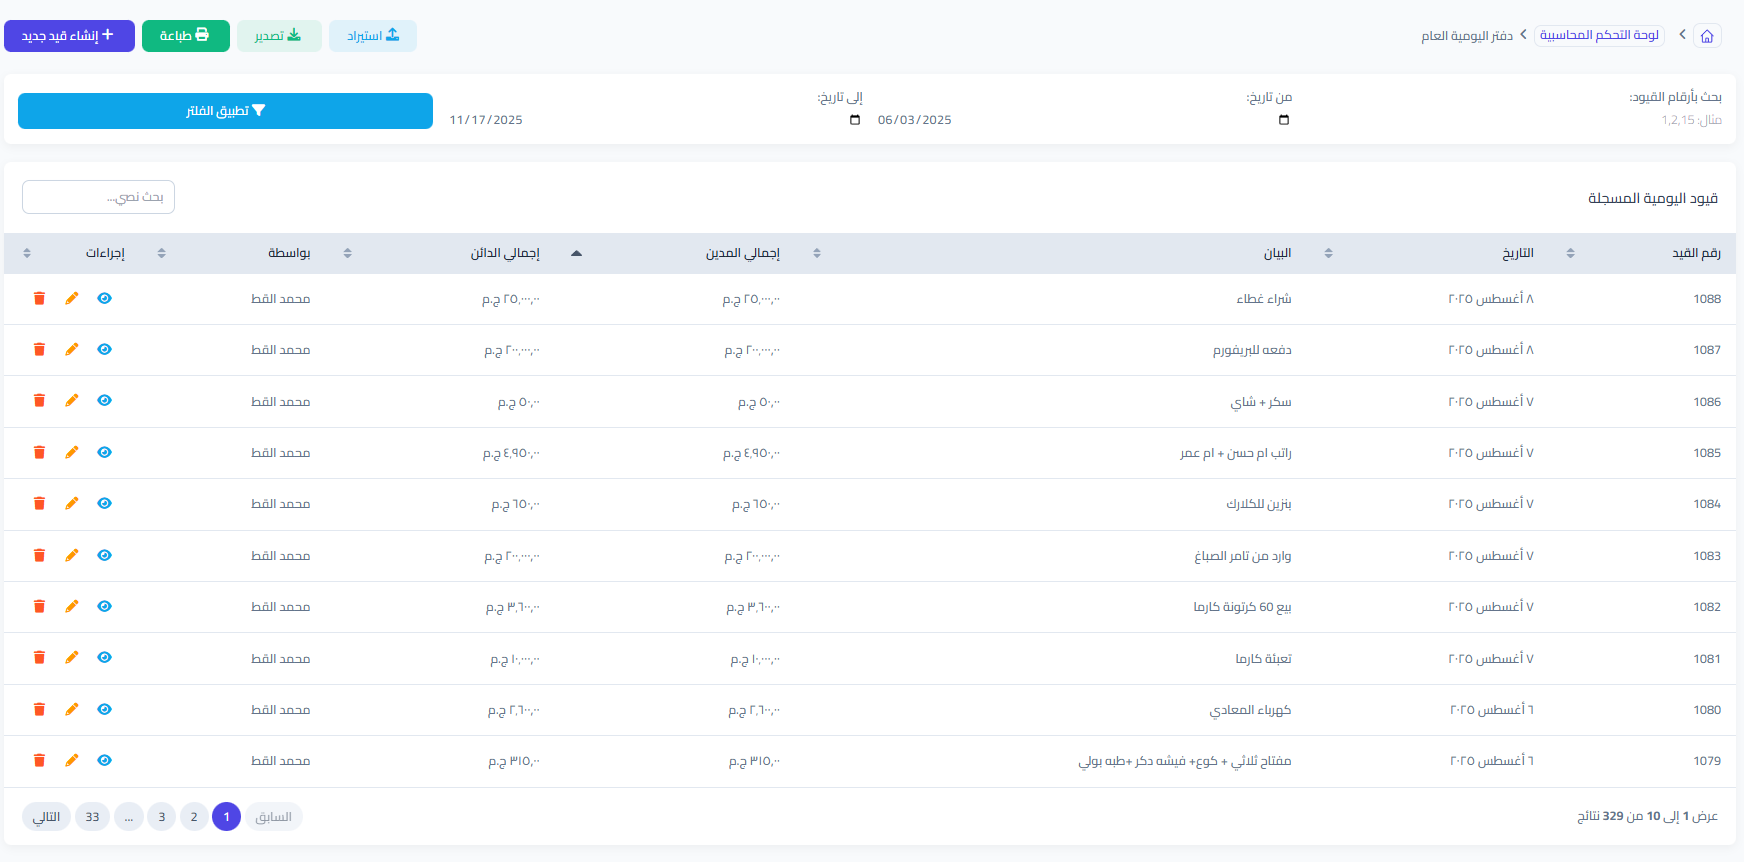Edit entry 1084 with pencil icon
The image size is (1744, 862).
tap(72, 503)
